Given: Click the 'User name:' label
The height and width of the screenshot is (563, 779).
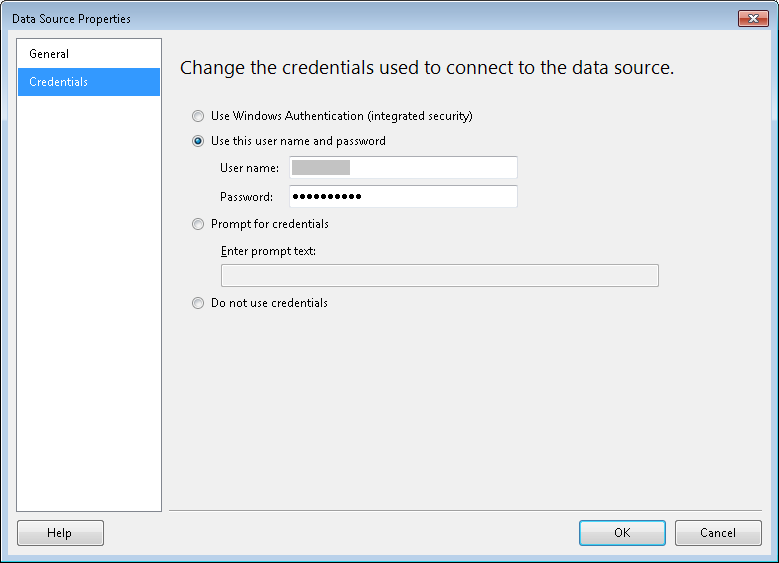Looking at the screenshot, I should point(249,168).
